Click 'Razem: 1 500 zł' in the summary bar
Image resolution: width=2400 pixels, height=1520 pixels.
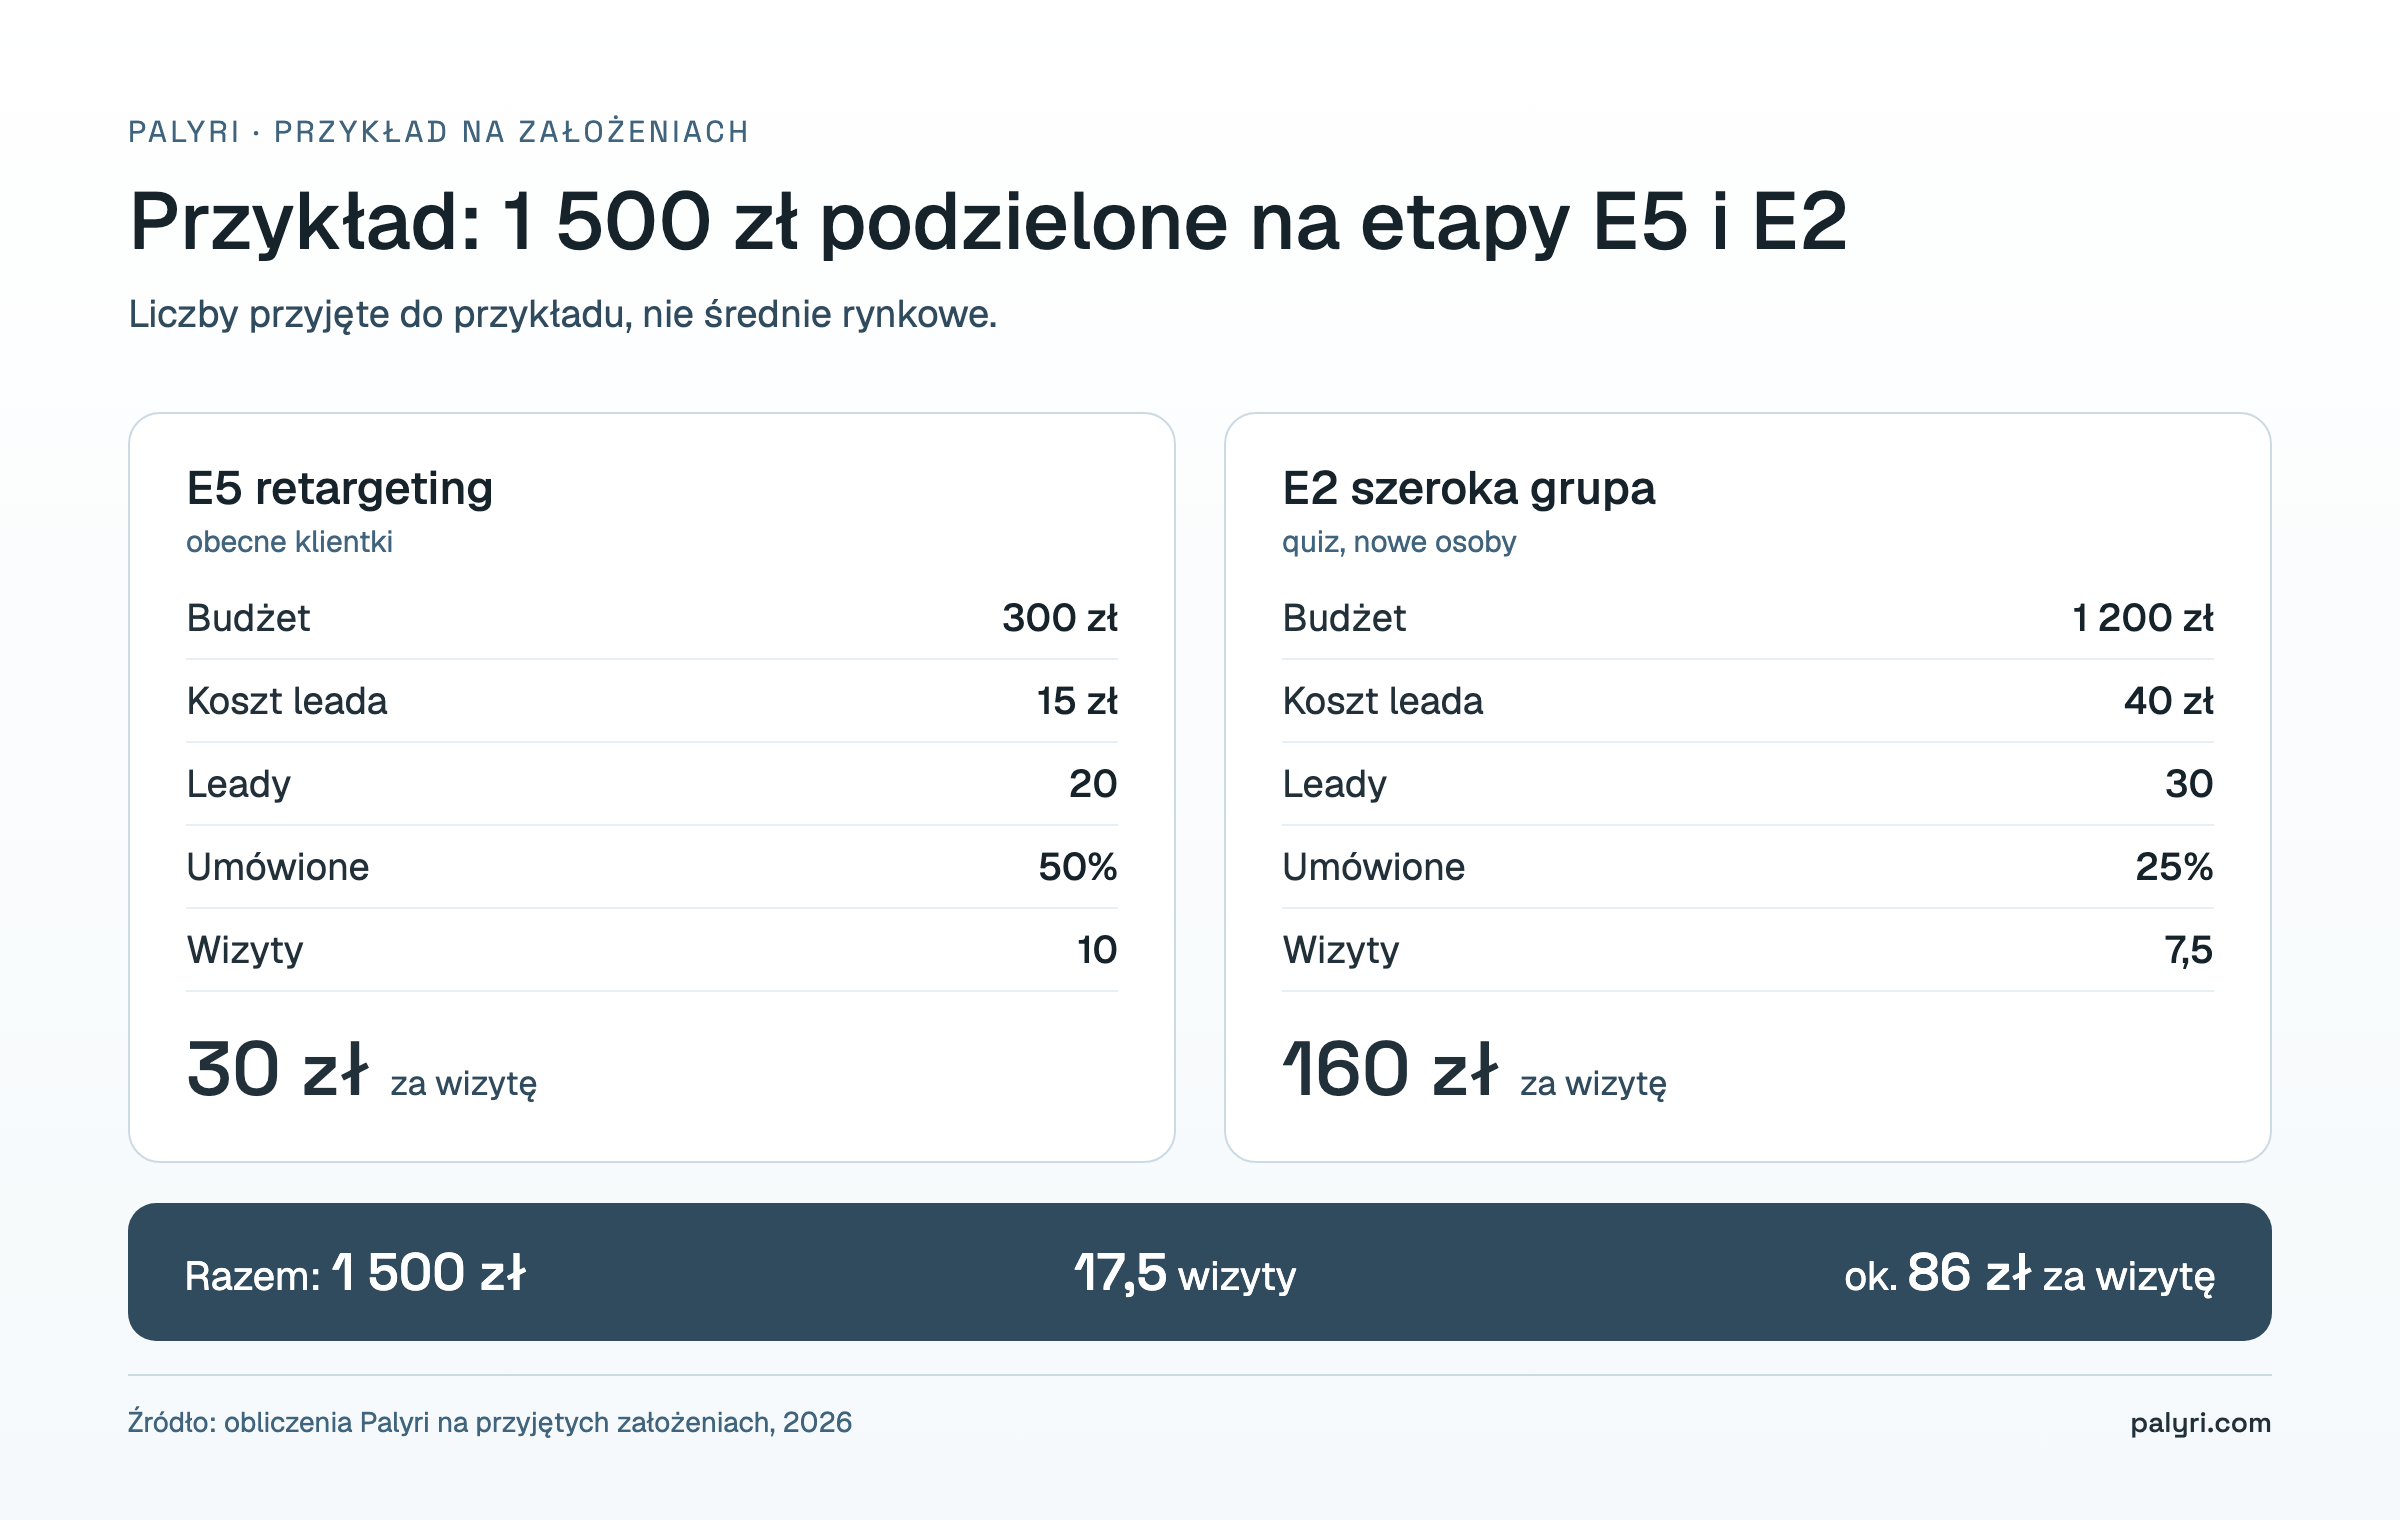[355, 1273]
